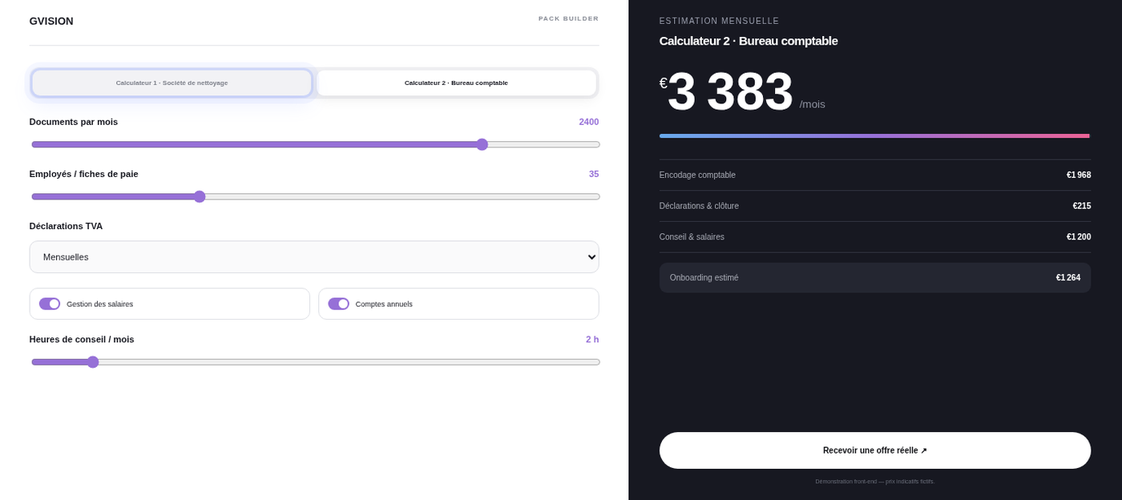Click the Calculateur 2 · Bureau comptable summary title
The width and height of the screenshot is (1122, 500).
[748, 41]
